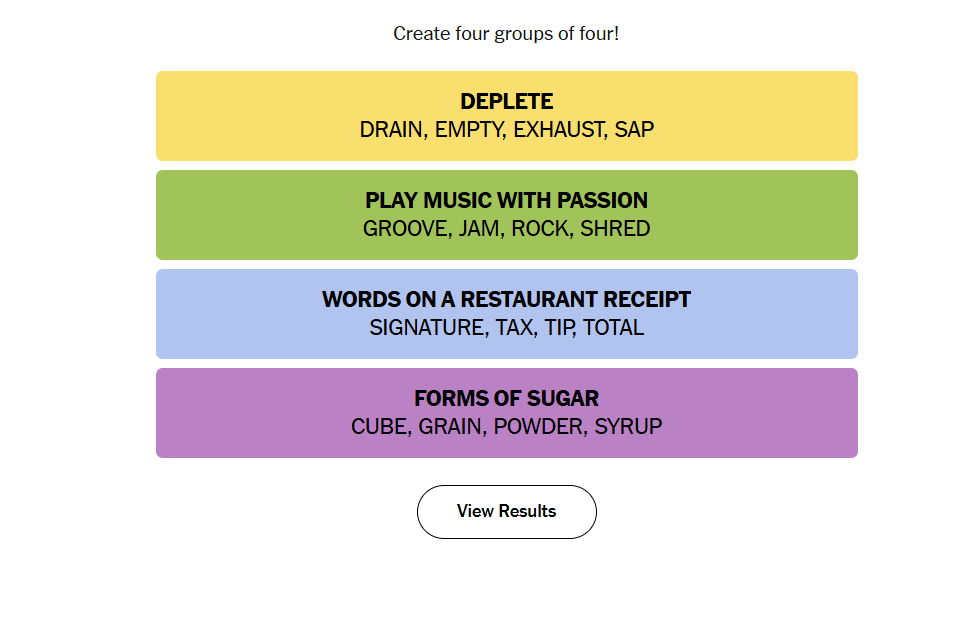Click the word SYRUP in purple card
961x629 pixels.
(628, 427)
